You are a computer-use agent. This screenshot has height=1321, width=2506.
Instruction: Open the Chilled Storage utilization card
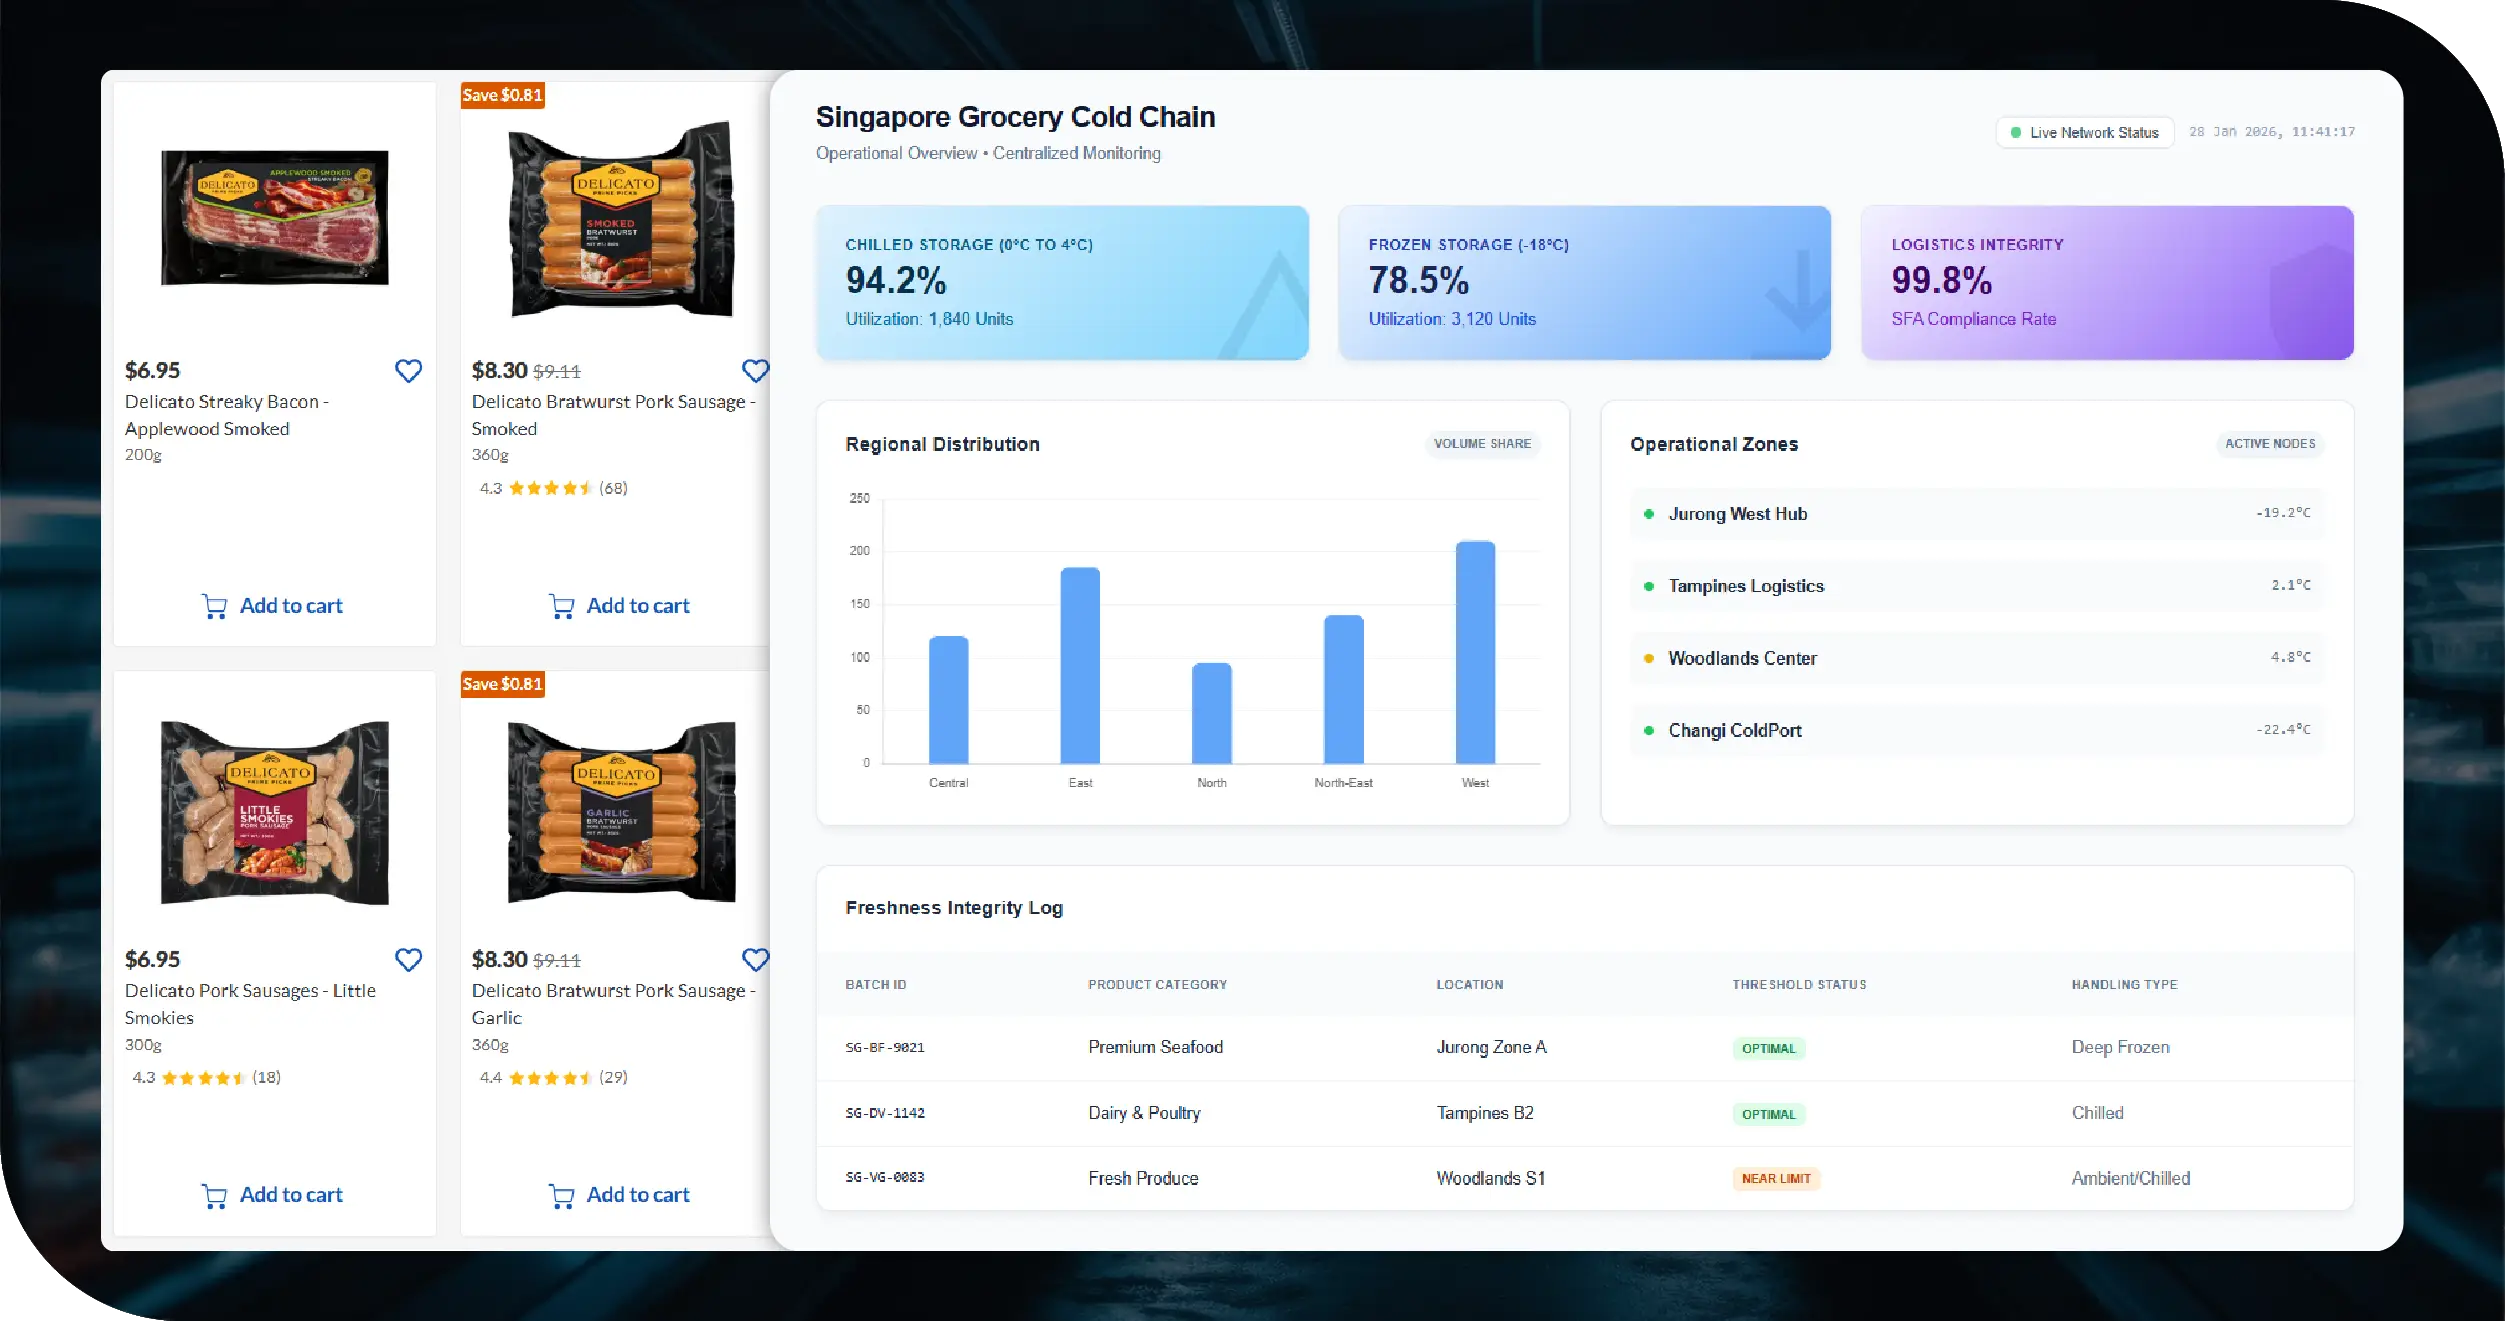1061,282
